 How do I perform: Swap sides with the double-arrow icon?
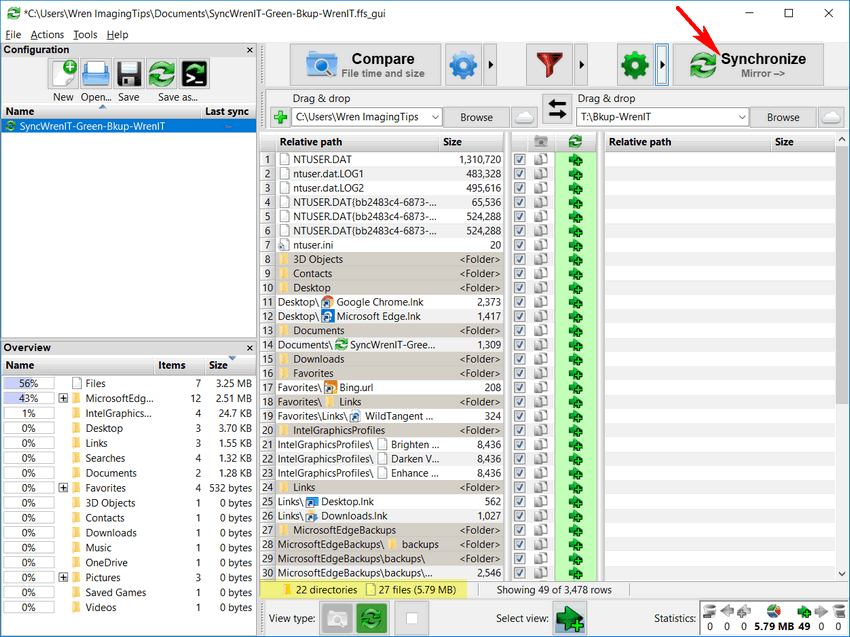(x=555, y=108)
